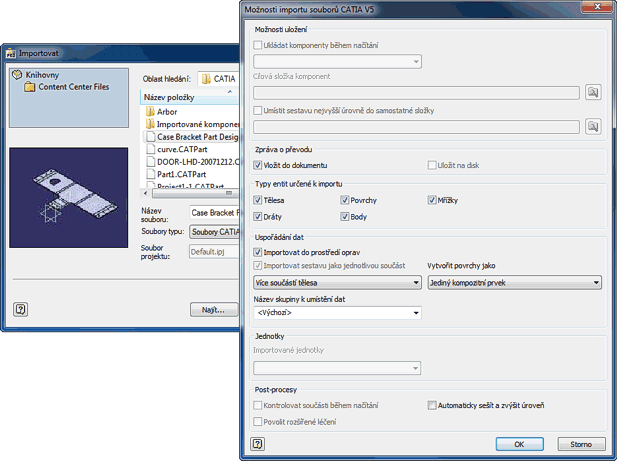Screen dimensions: 617x461
Task: Uncheck Dráty entity type
Action: (258, 217)
